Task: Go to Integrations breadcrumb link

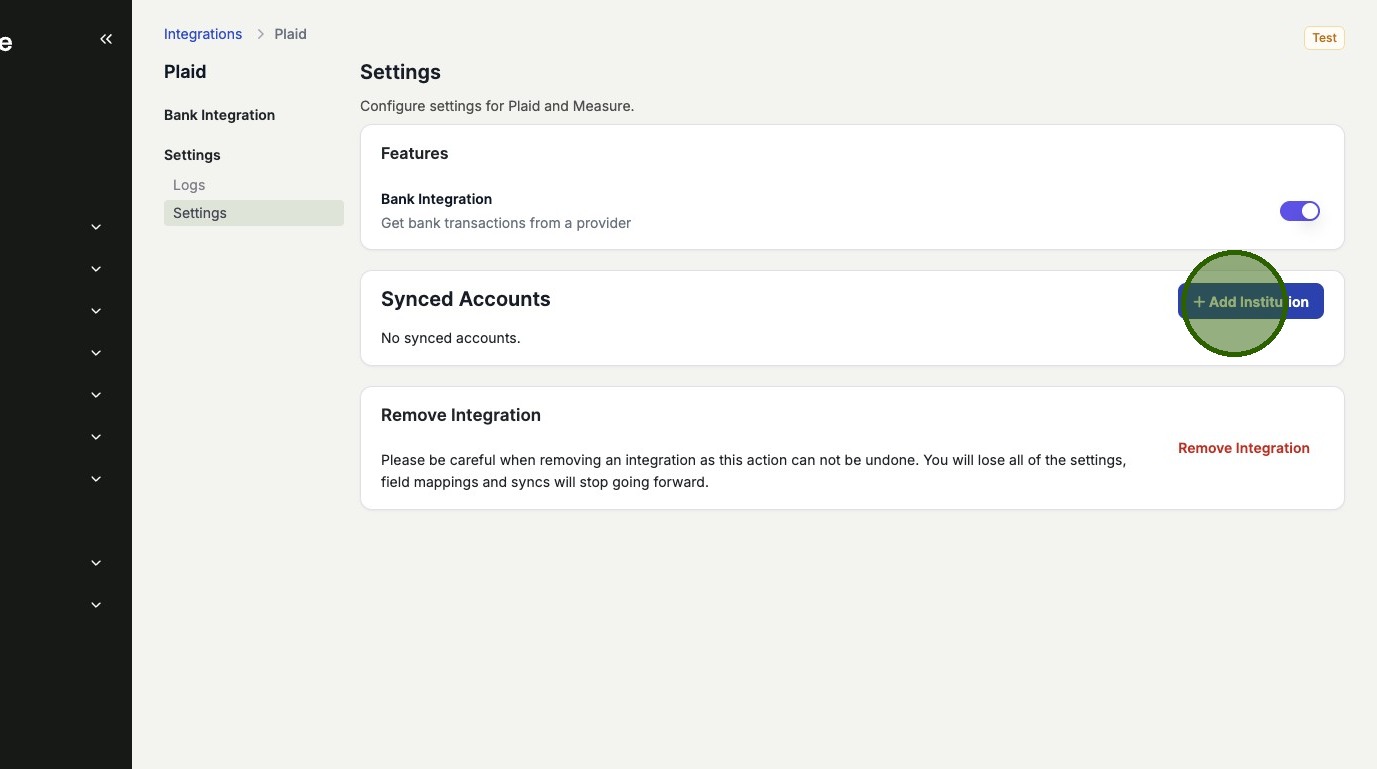Action: (203, 34)
